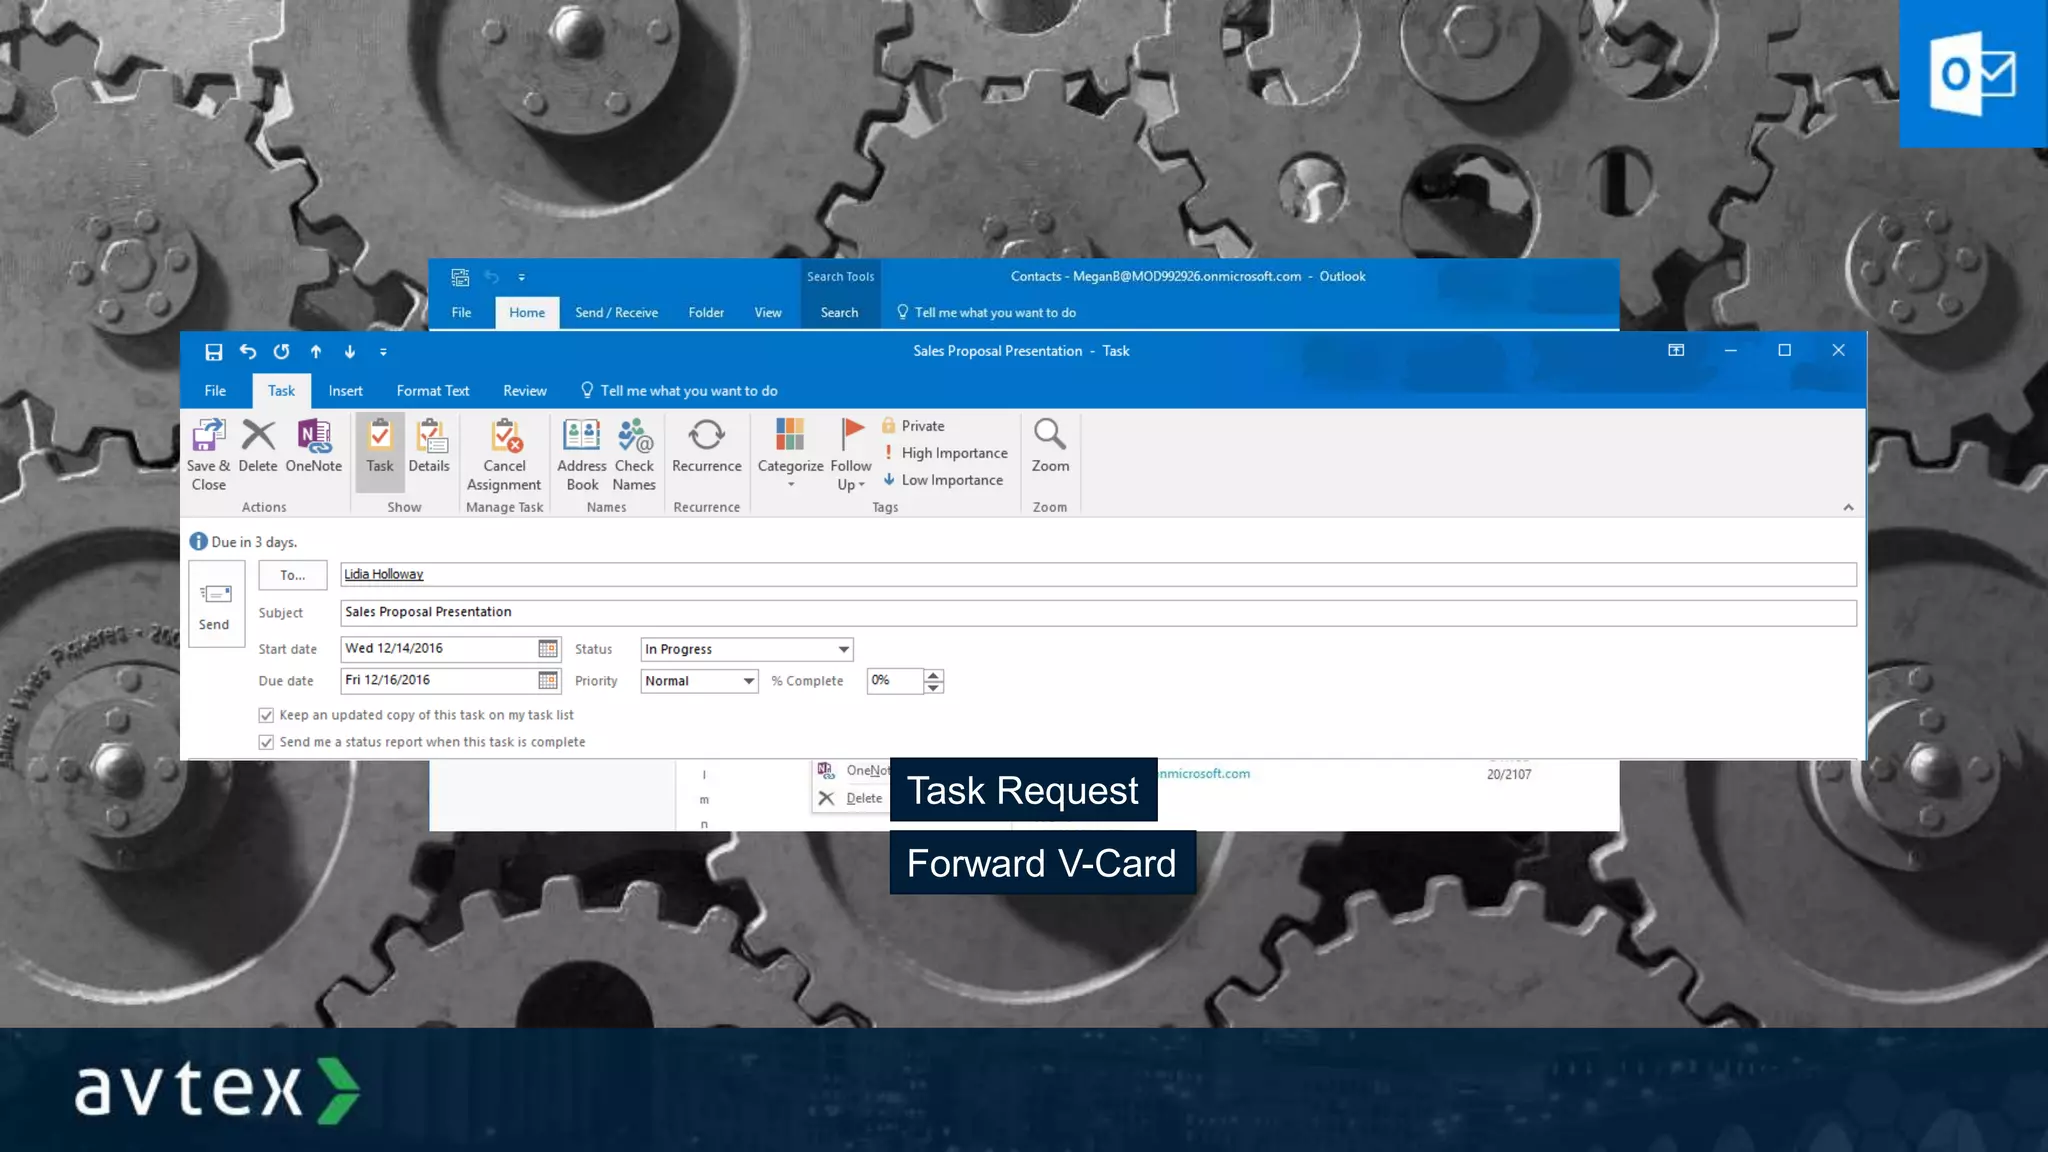Mark the task as Private

[x=913, y=426]
